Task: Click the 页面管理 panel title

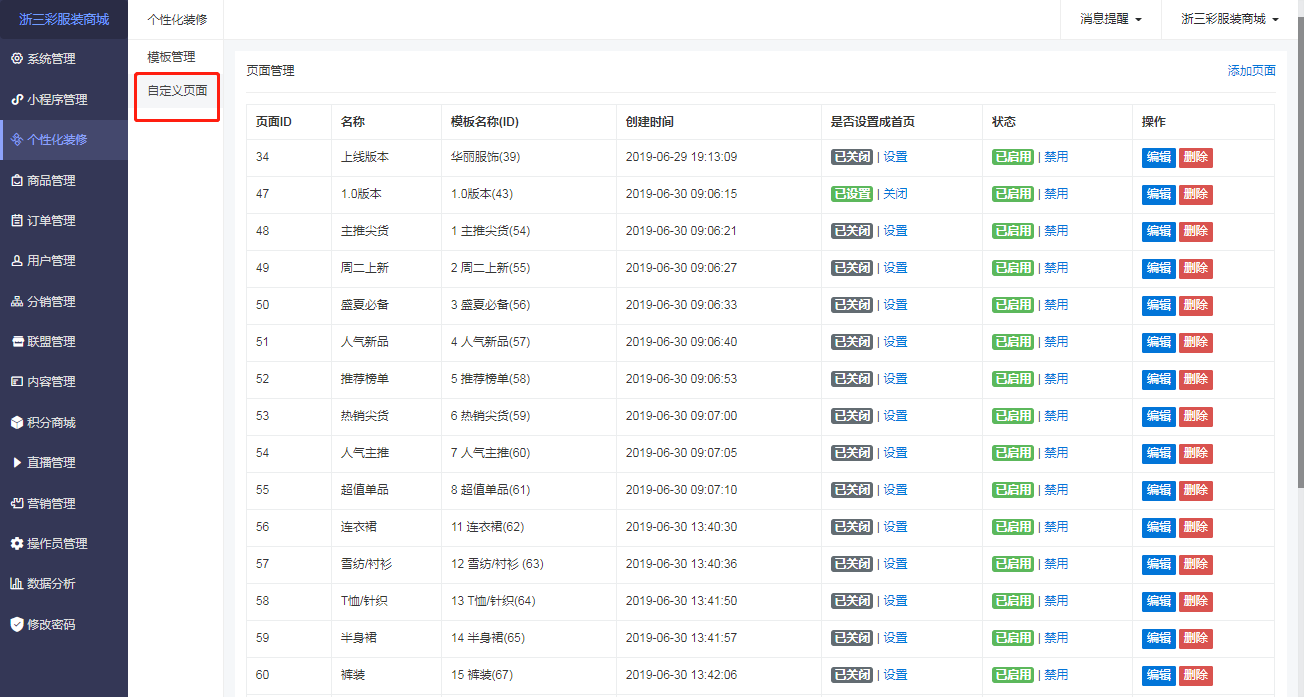Action: (x=271, y=71)
